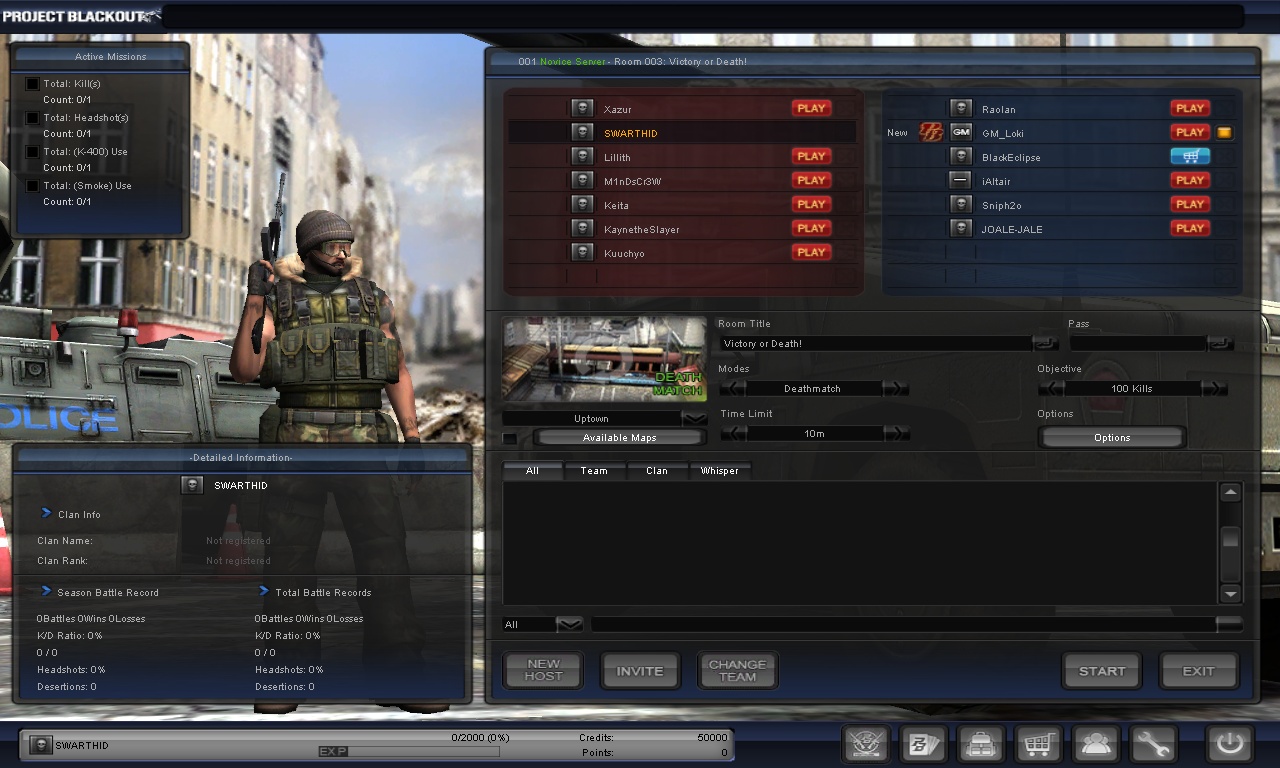Toggle the (Smoke) Use mission checkbox
The width and height of the screenshot is (1280, 768).
click(33, 186)
